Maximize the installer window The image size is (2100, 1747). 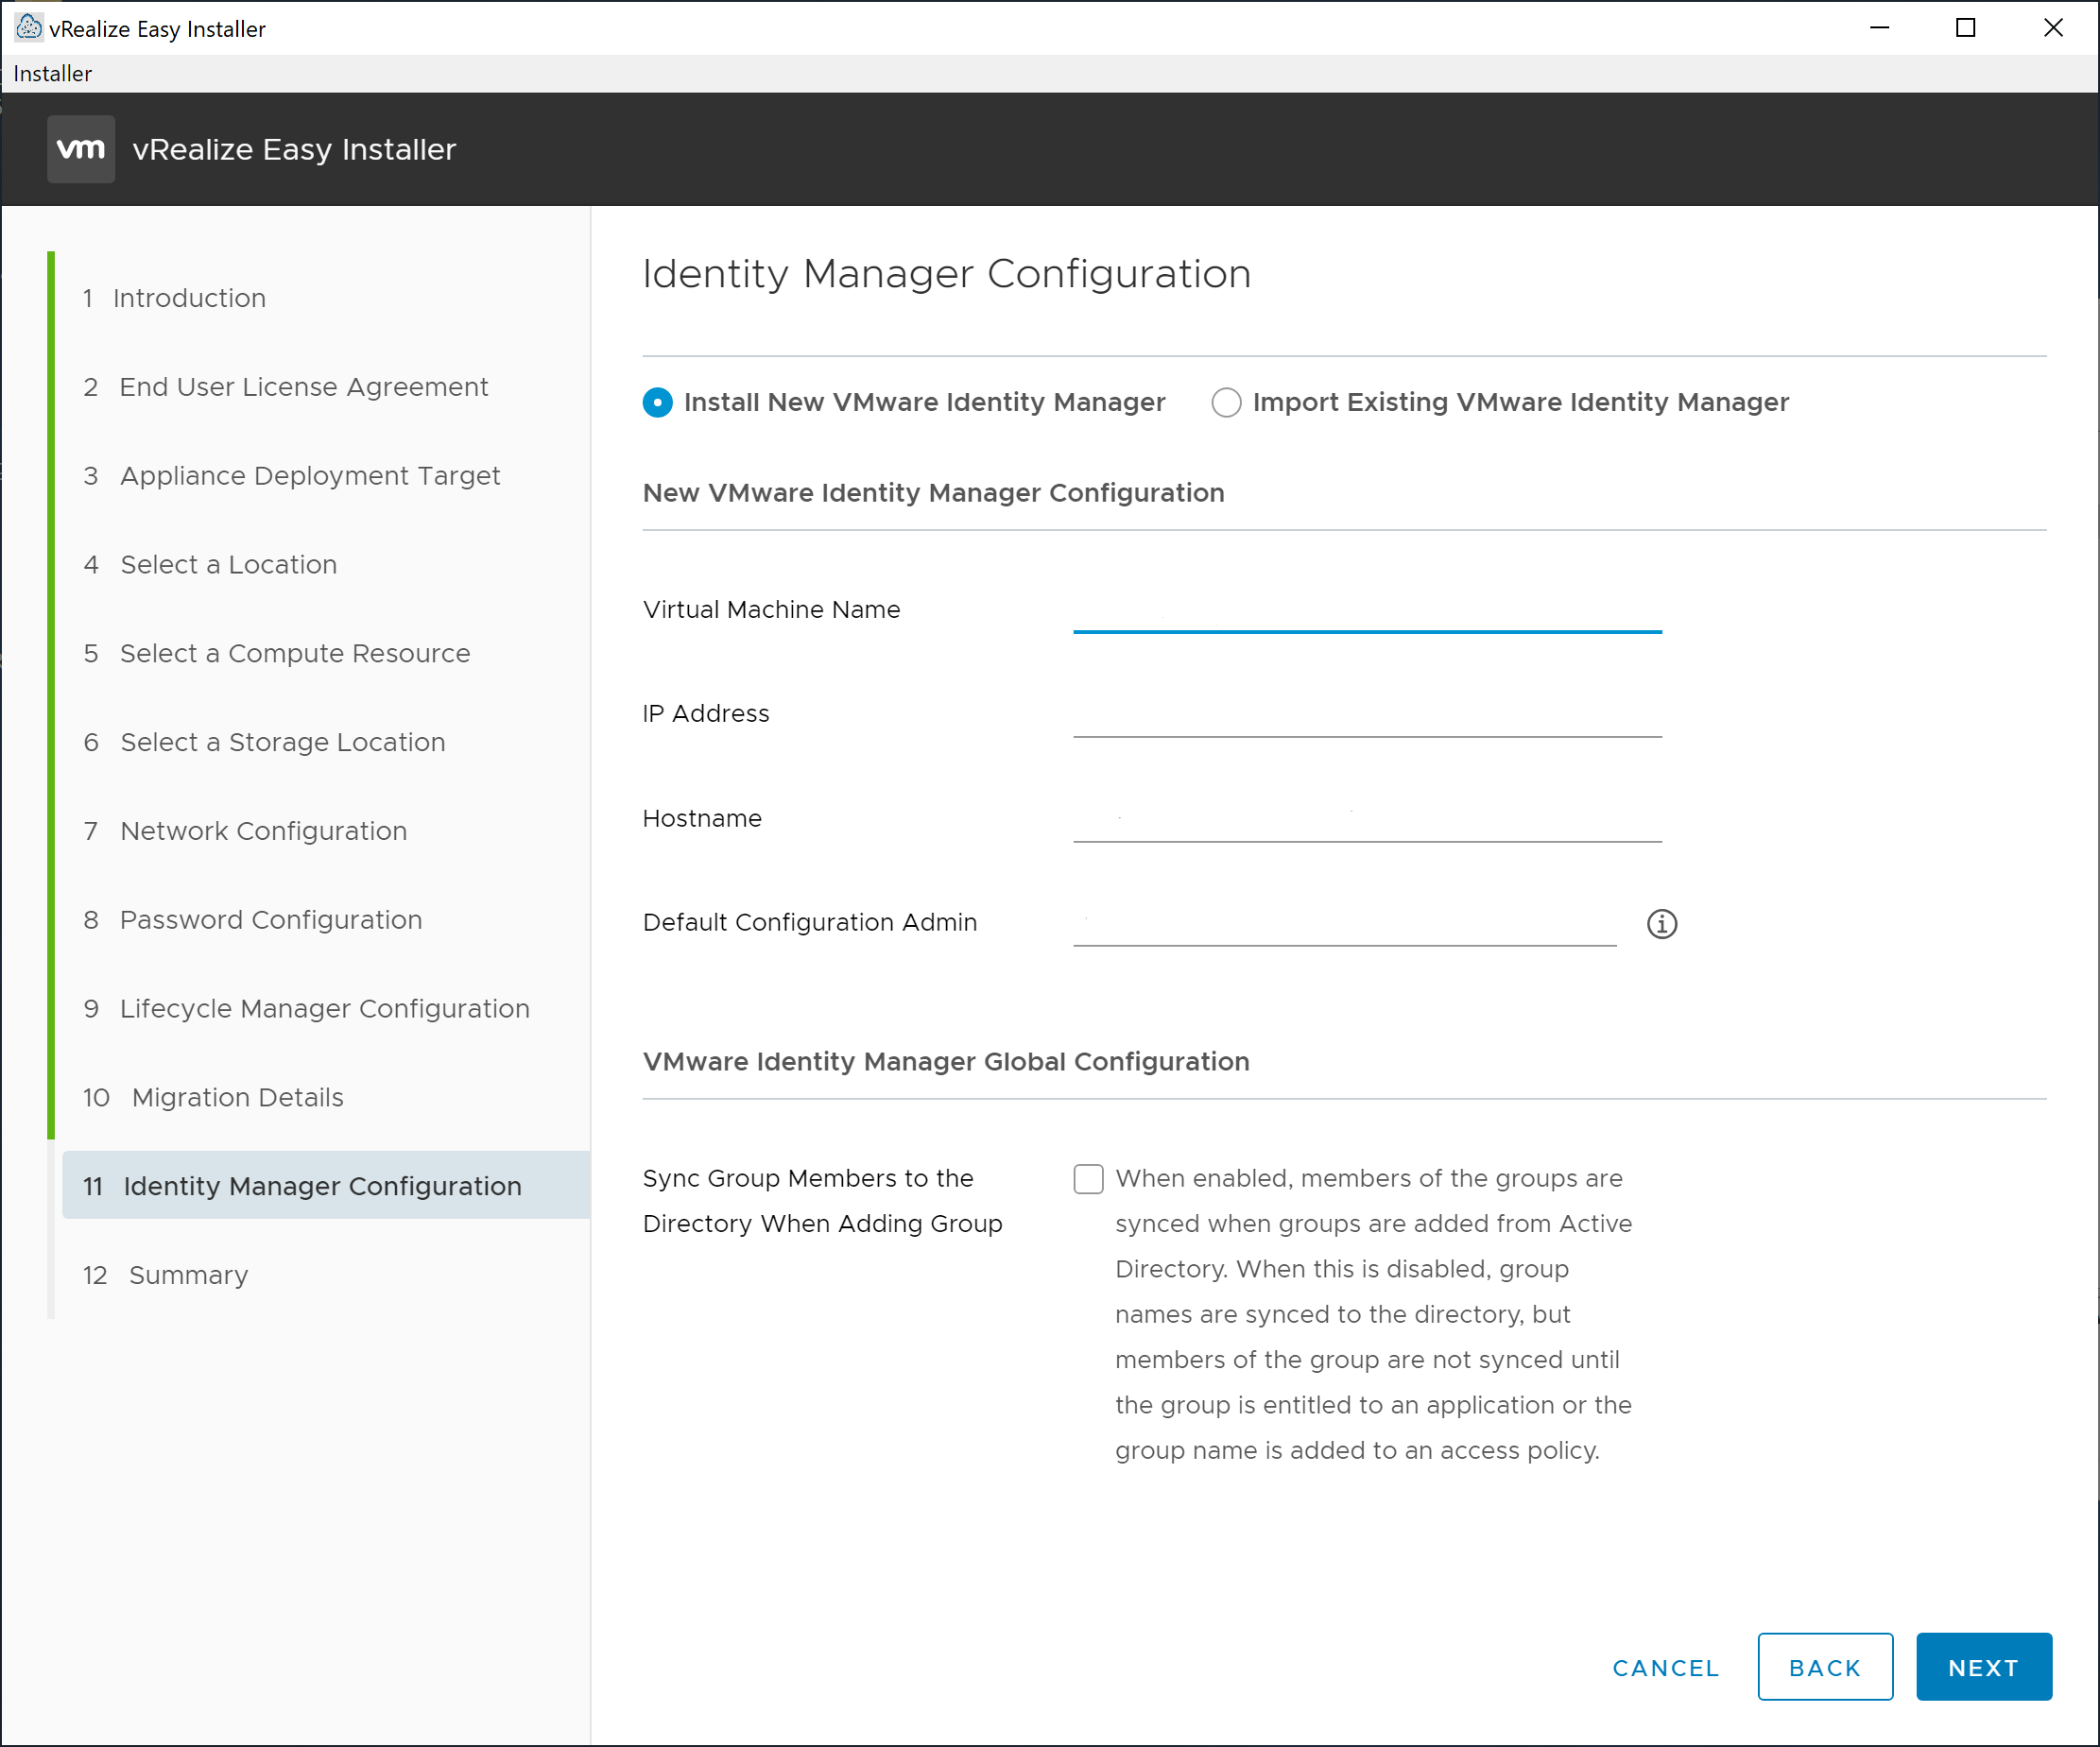point(1965,28)
